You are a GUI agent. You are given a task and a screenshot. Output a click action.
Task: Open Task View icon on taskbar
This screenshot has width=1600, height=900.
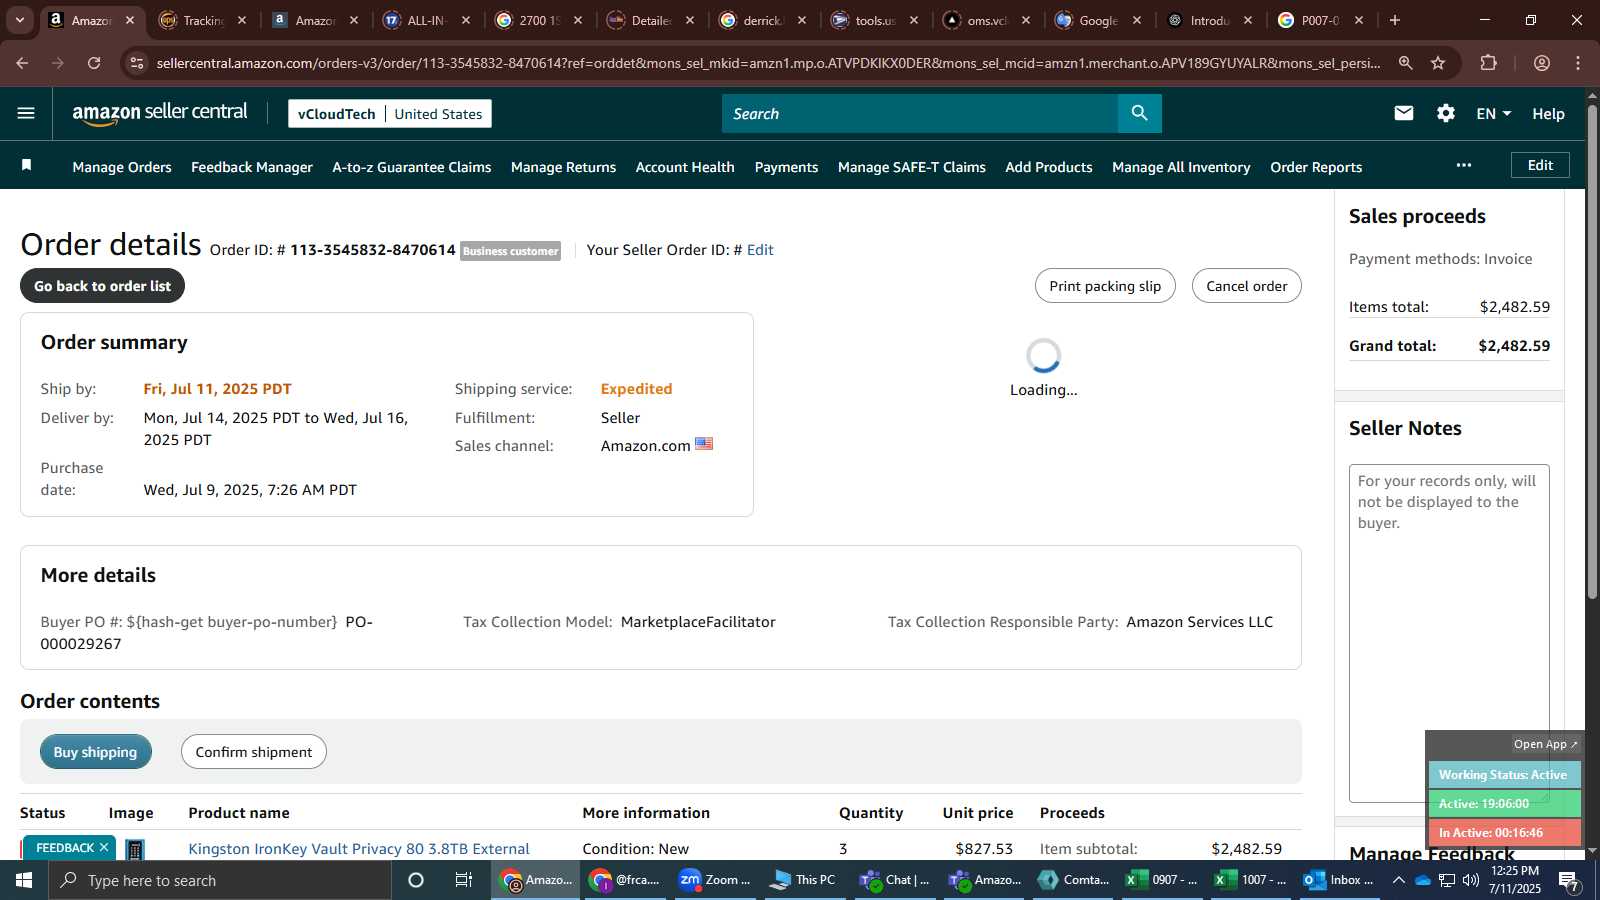(x=464, y=880)
